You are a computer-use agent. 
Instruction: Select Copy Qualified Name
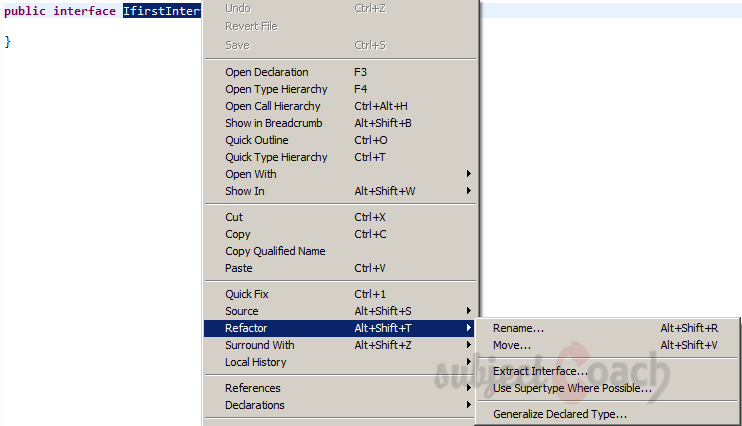click(340, 251)
